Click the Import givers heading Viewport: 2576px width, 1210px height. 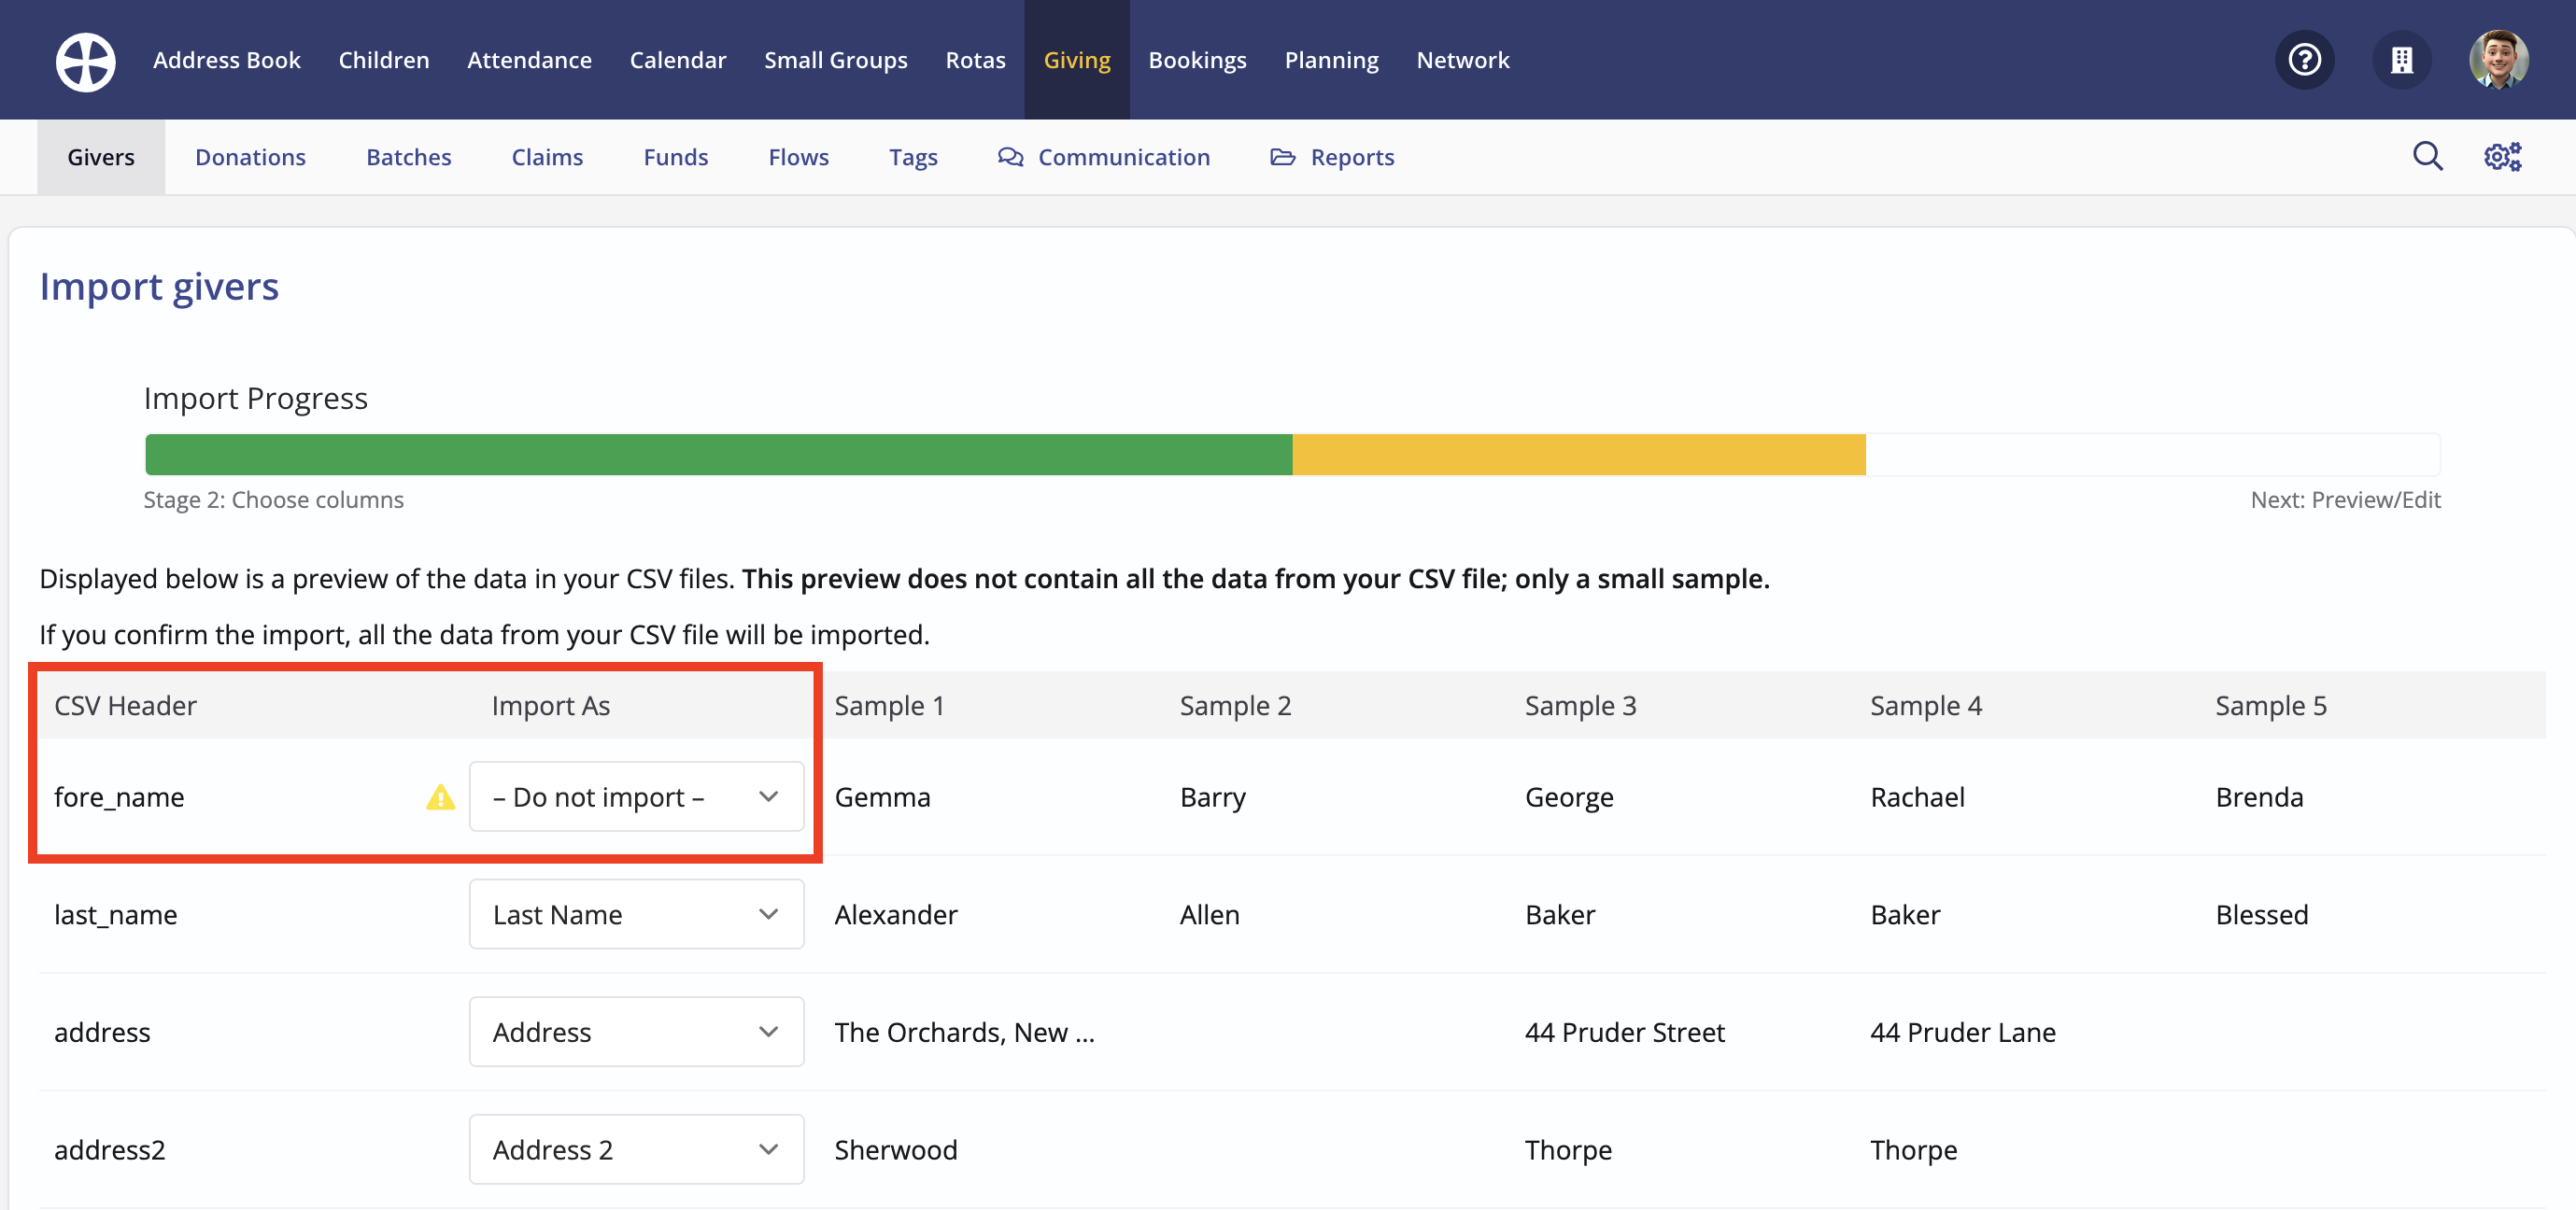tap(159, 287)
